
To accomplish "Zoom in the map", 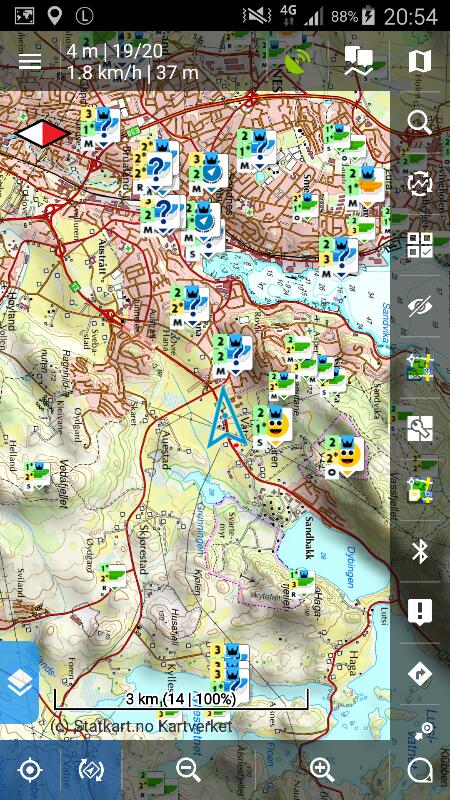I will pyautogui.click(x=322, y=770).
